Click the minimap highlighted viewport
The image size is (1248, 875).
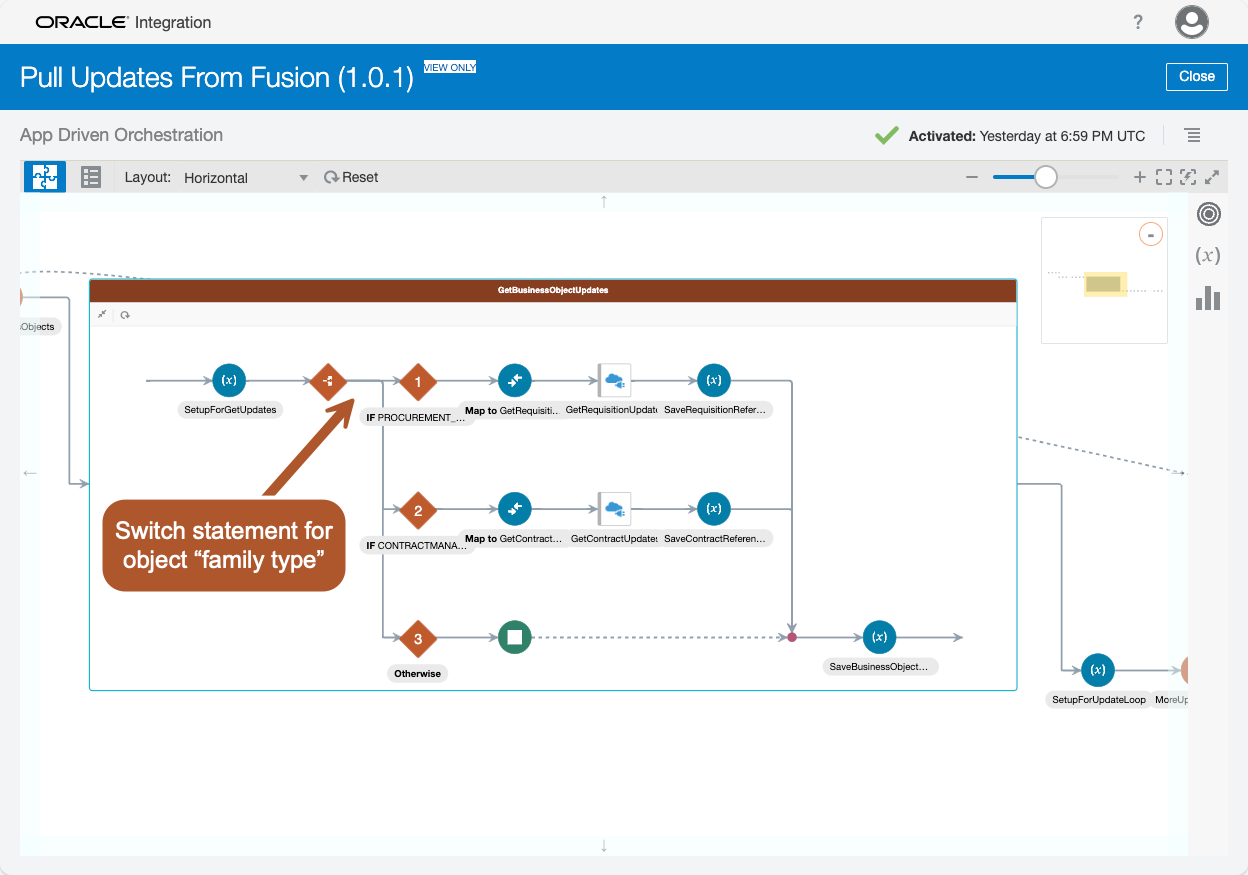1105,284
